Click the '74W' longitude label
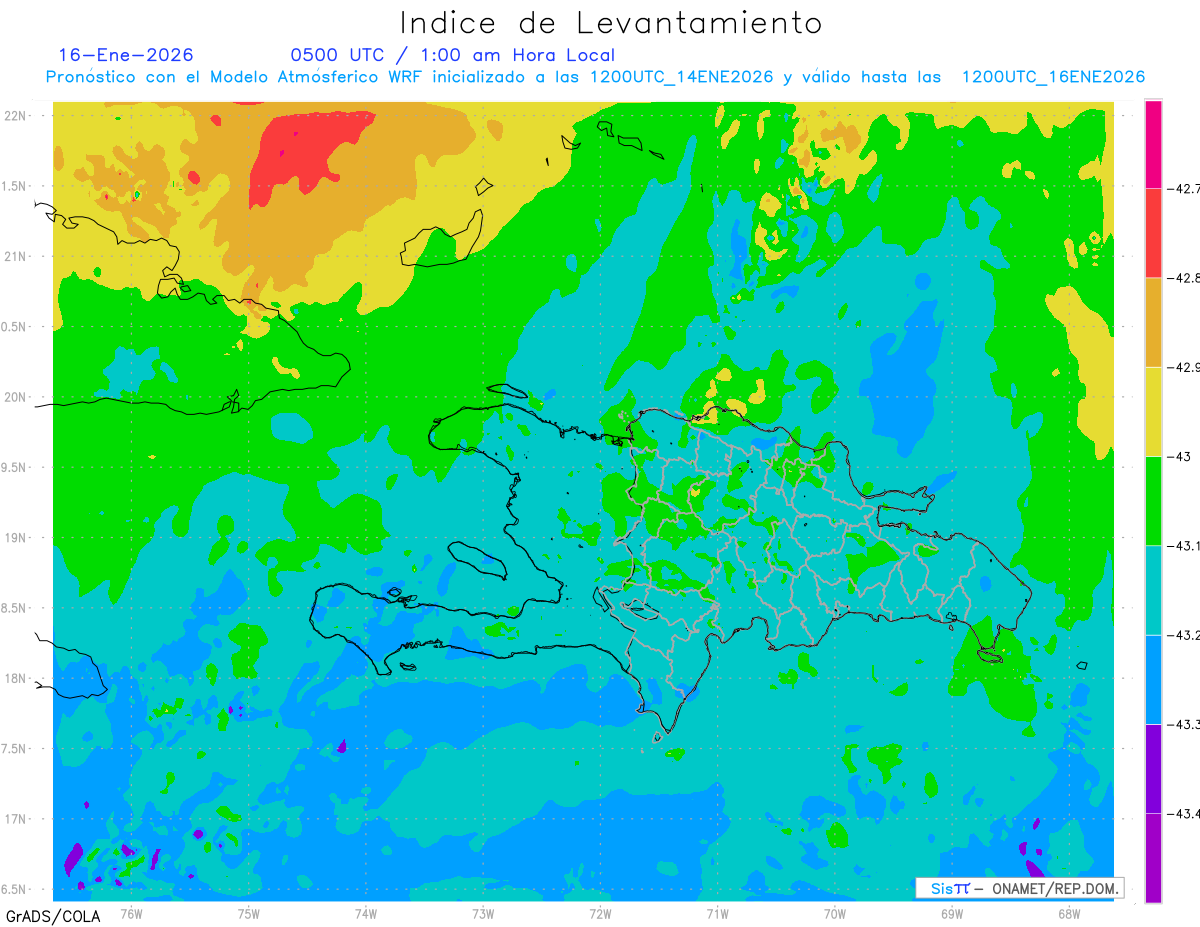This screenshot has height=927, width=1200. tap(365, 913)
